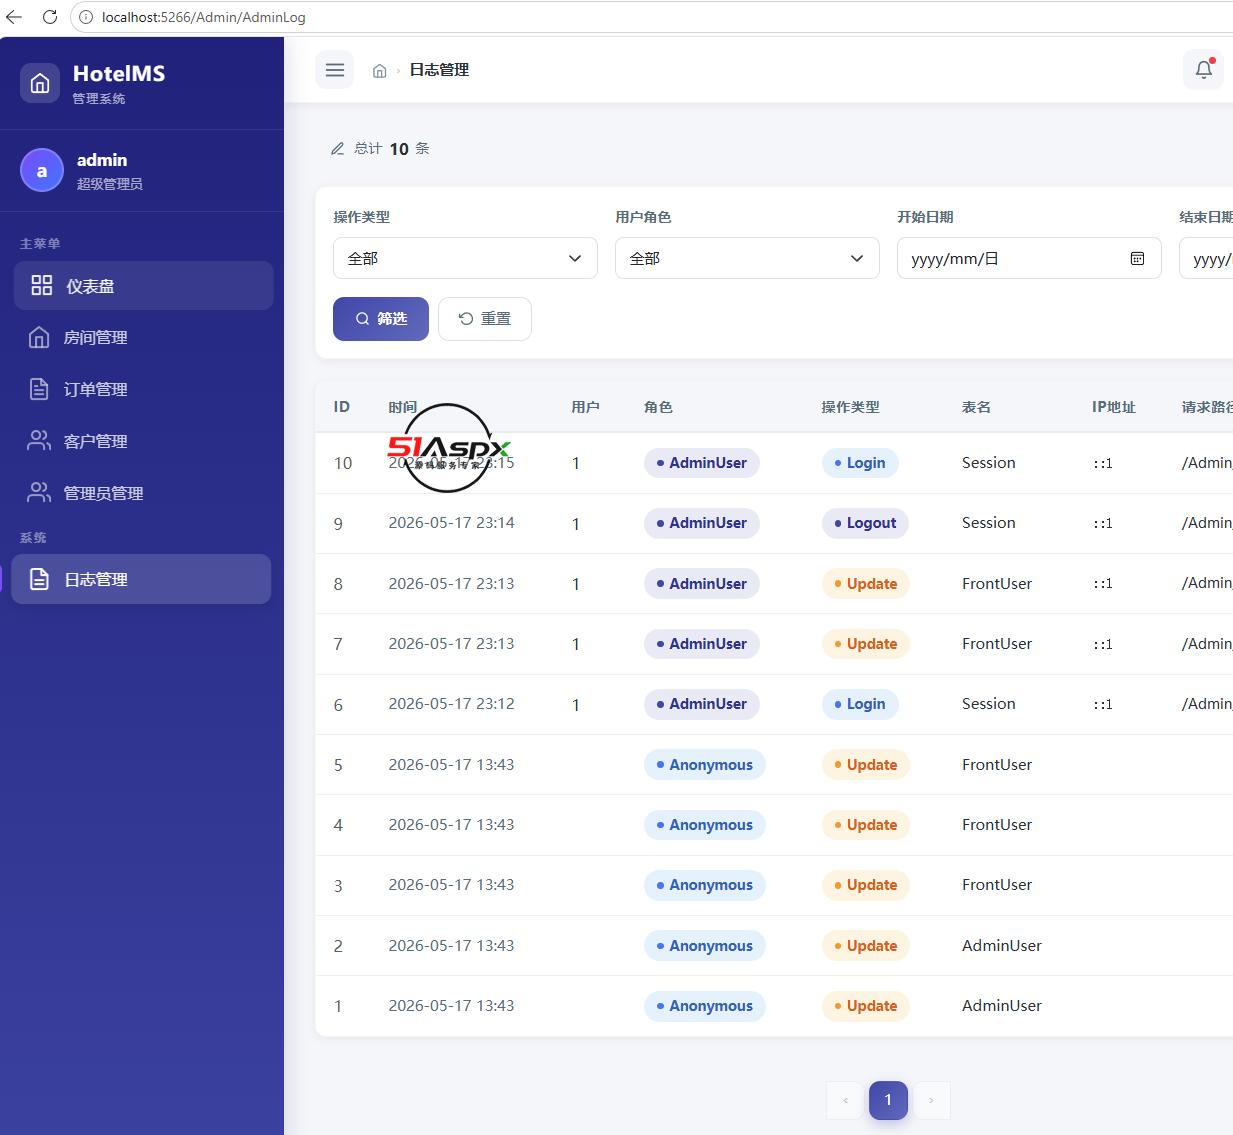Click 角色 column header
Image resolution: width=1233 pixels, height=1135 pixels.
pos(658,407)
